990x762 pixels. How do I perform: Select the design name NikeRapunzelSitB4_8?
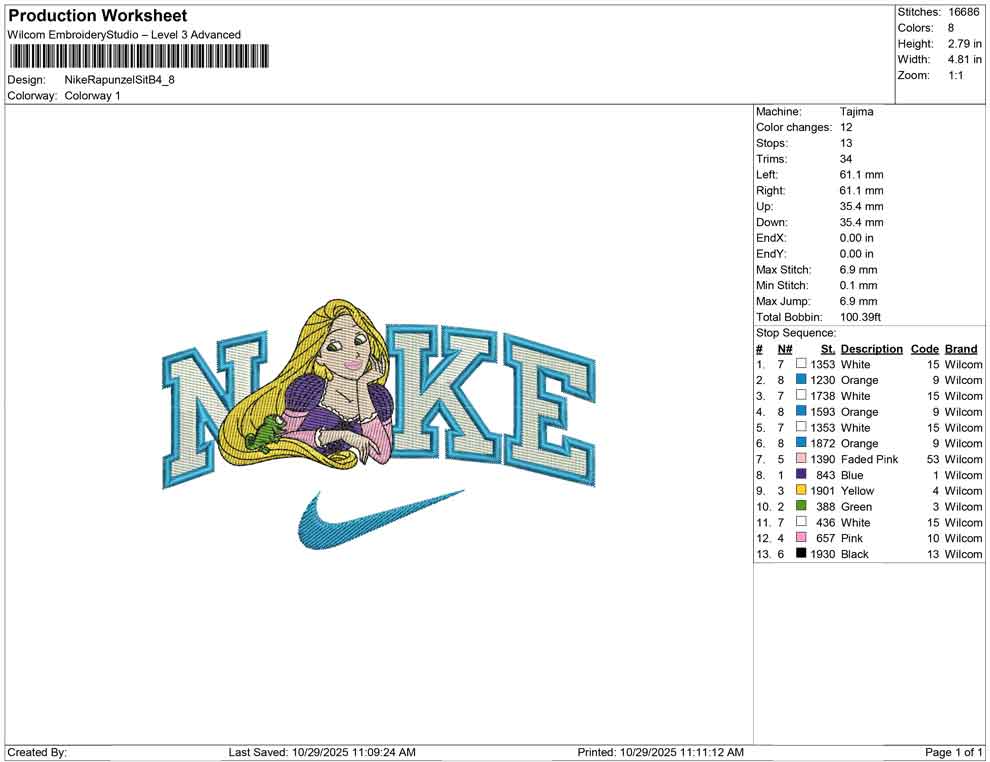click(121, 80)
